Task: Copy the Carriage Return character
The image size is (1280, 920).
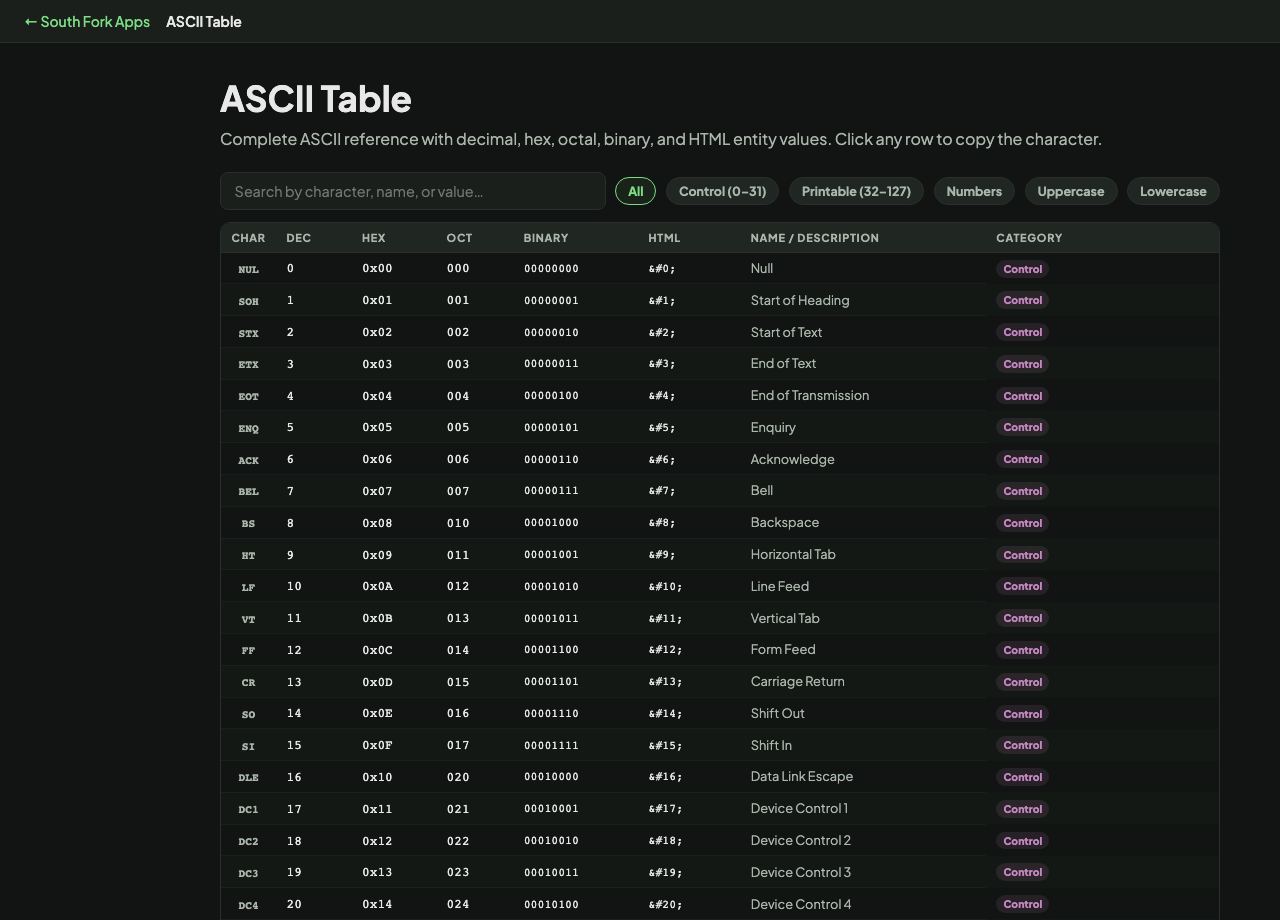Action: pyautogui.click(x=248, y=682)
